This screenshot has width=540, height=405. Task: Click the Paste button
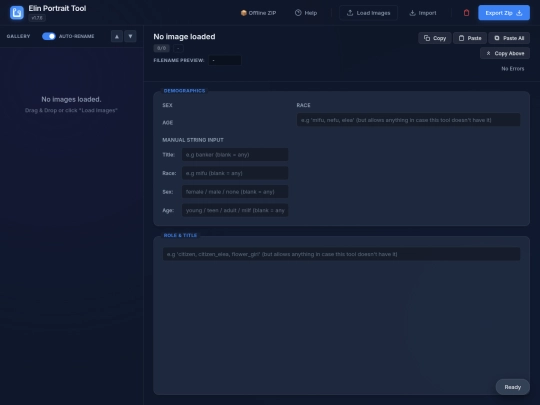(x=470, y=38)
